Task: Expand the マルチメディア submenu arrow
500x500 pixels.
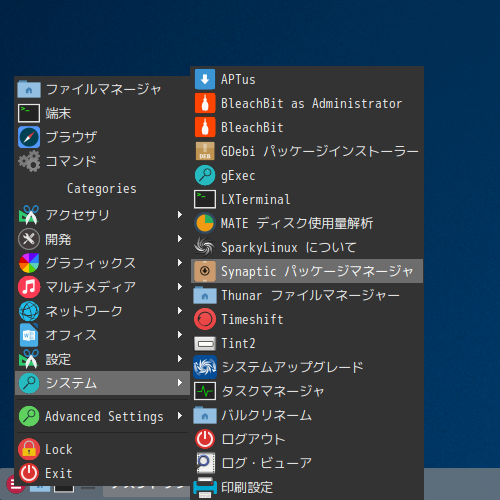Action: pyautogui.click(x=180, y=287)
